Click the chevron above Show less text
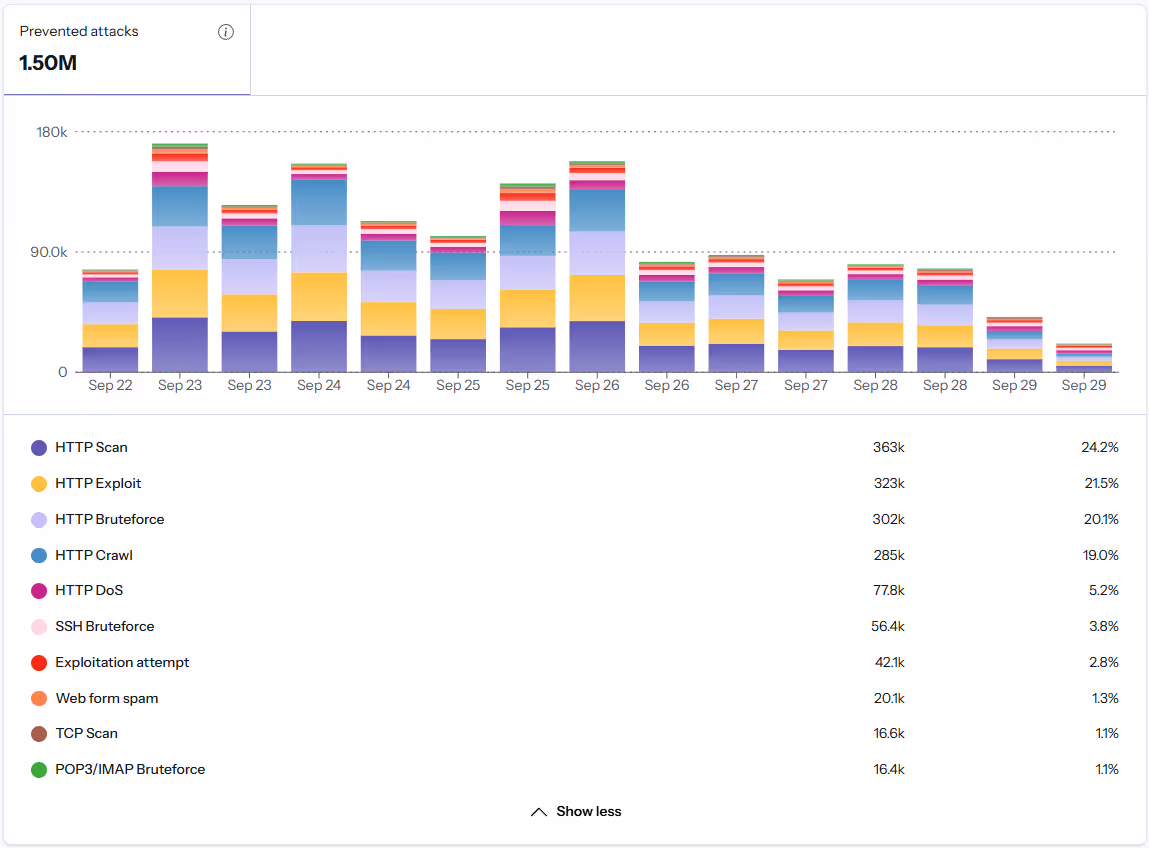This screenshot has height=848, width=1149. pyautogui.click(x=538, y=810)
